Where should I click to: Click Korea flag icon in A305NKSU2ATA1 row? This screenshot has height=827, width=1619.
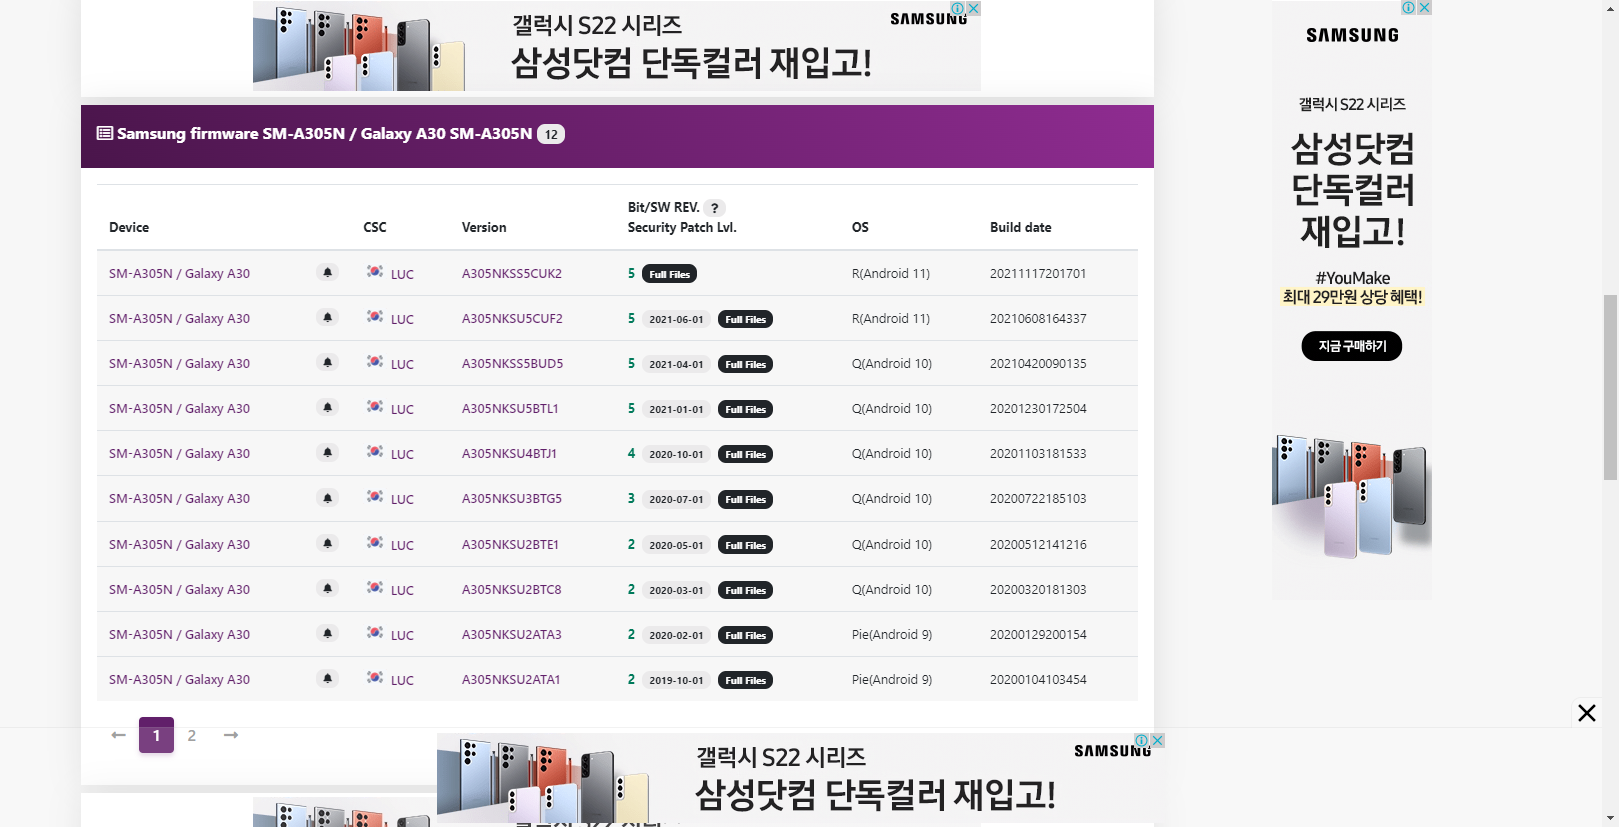pyautogui.click(x=375, y=677)
